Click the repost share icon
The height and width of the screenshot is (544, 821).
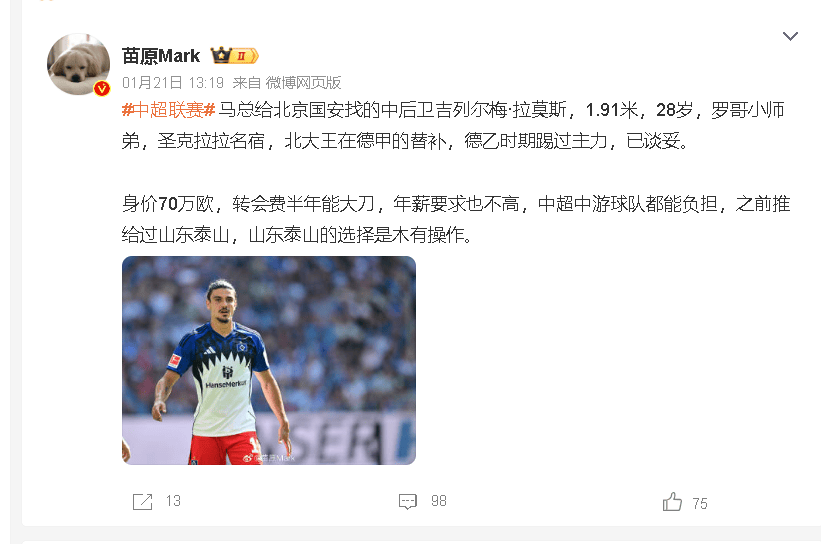coord(142,502)
